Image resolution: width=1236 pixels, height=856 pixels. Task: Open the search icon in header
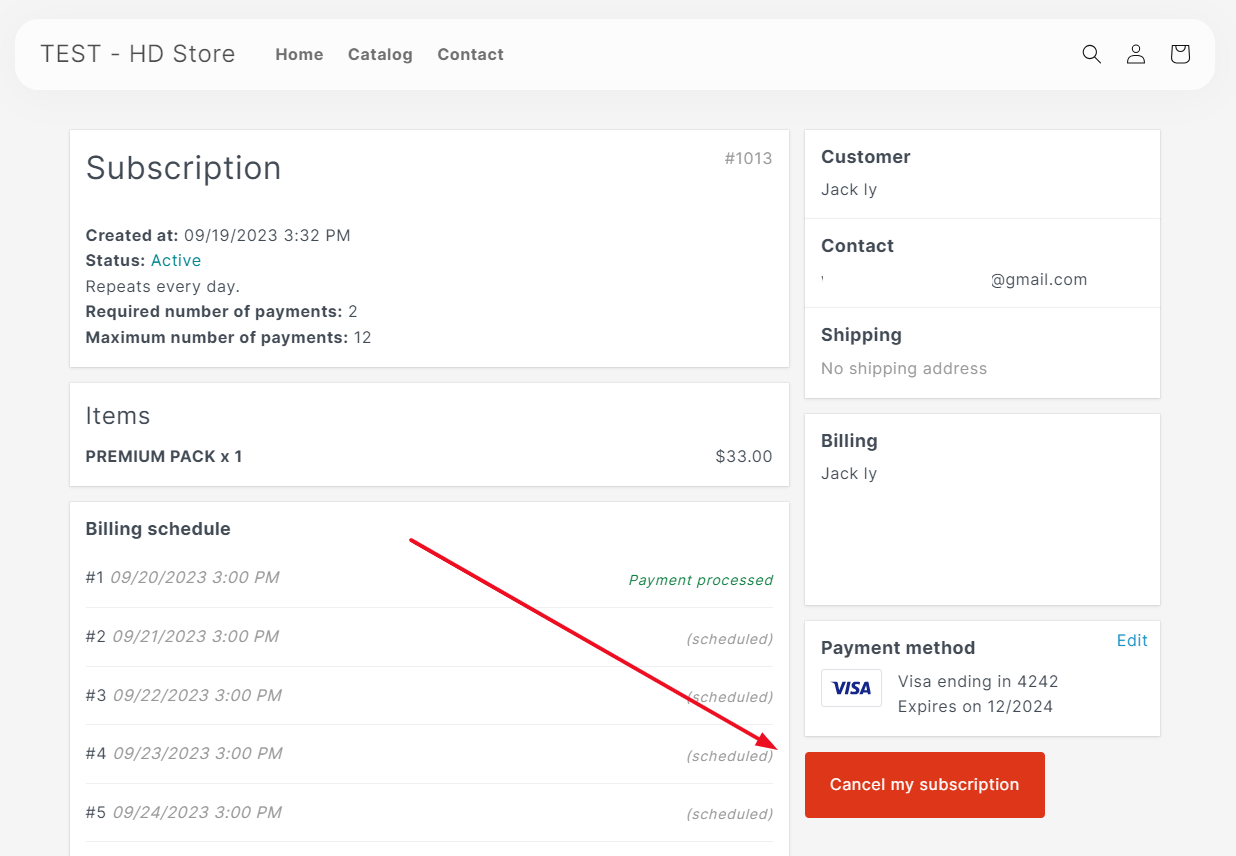(x=1091, y=54)
